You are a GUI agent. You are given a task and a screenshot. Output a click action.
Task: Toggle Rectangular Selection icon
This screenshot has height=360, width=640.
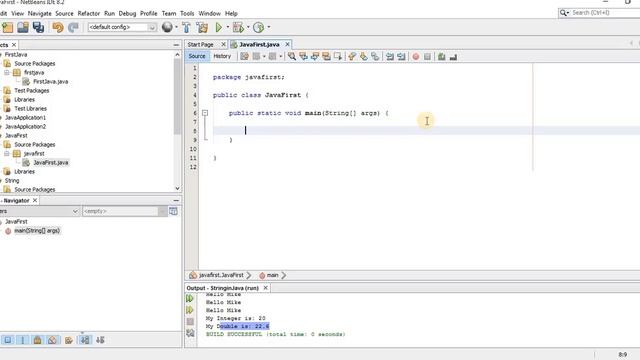coord(338,56)
